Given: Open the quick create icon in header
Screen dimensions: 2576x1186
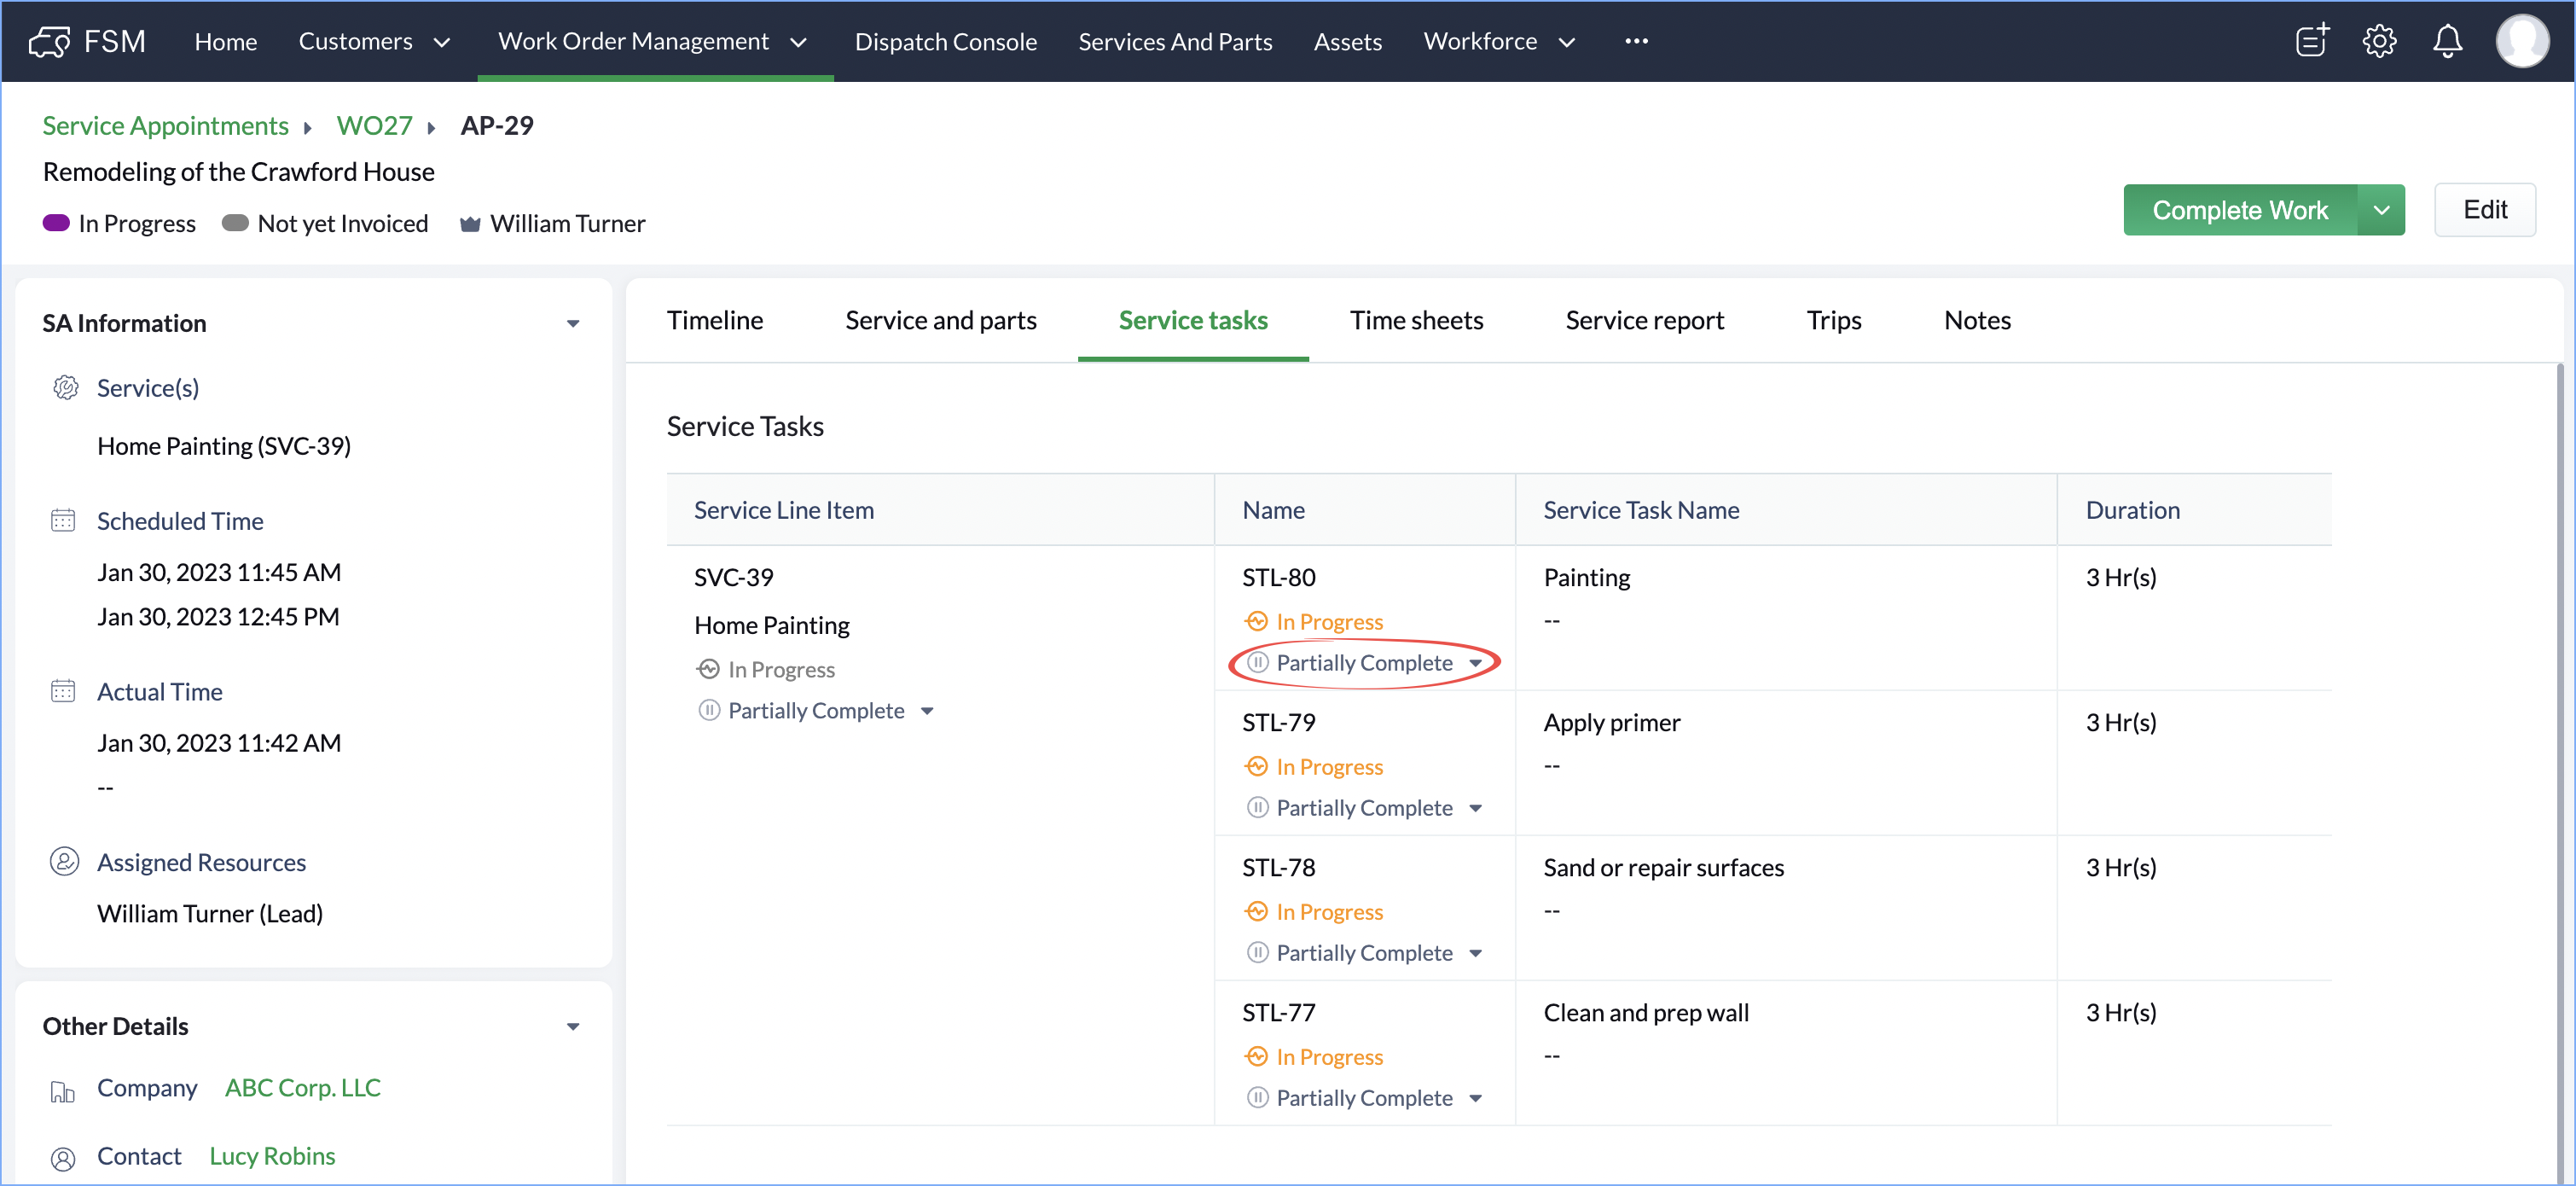Looking at the screenshot, I should [x=2312, y=41].
